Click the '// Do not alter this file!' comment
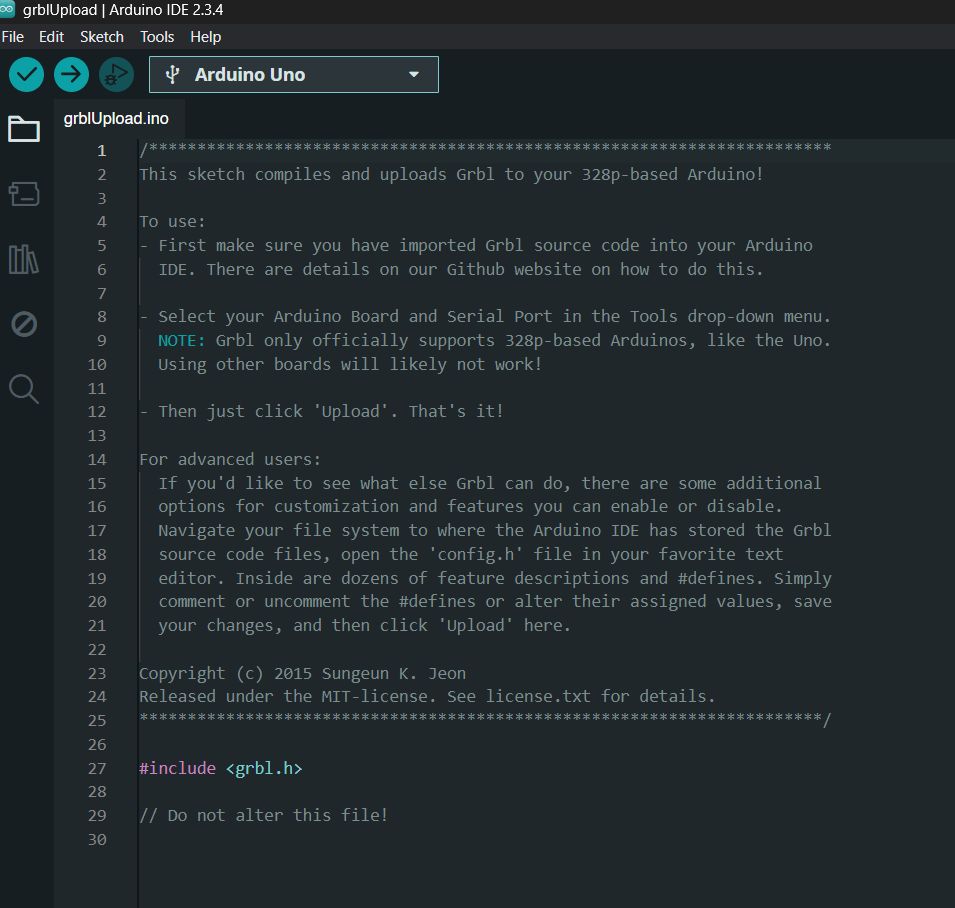955x908 pixels. click(x=263, y=815)
